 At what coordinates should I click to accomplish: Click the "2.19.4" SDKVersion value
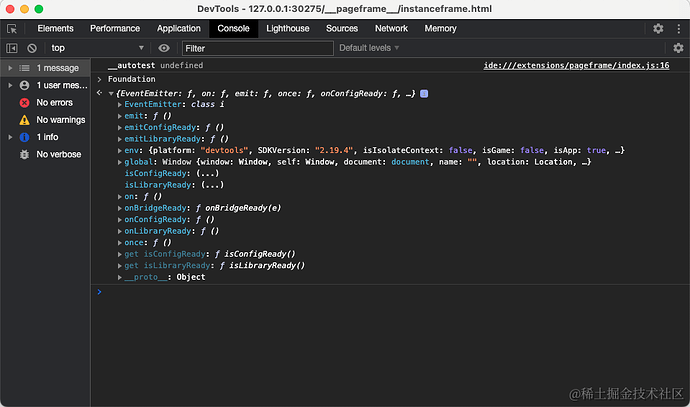pos(334,150)
